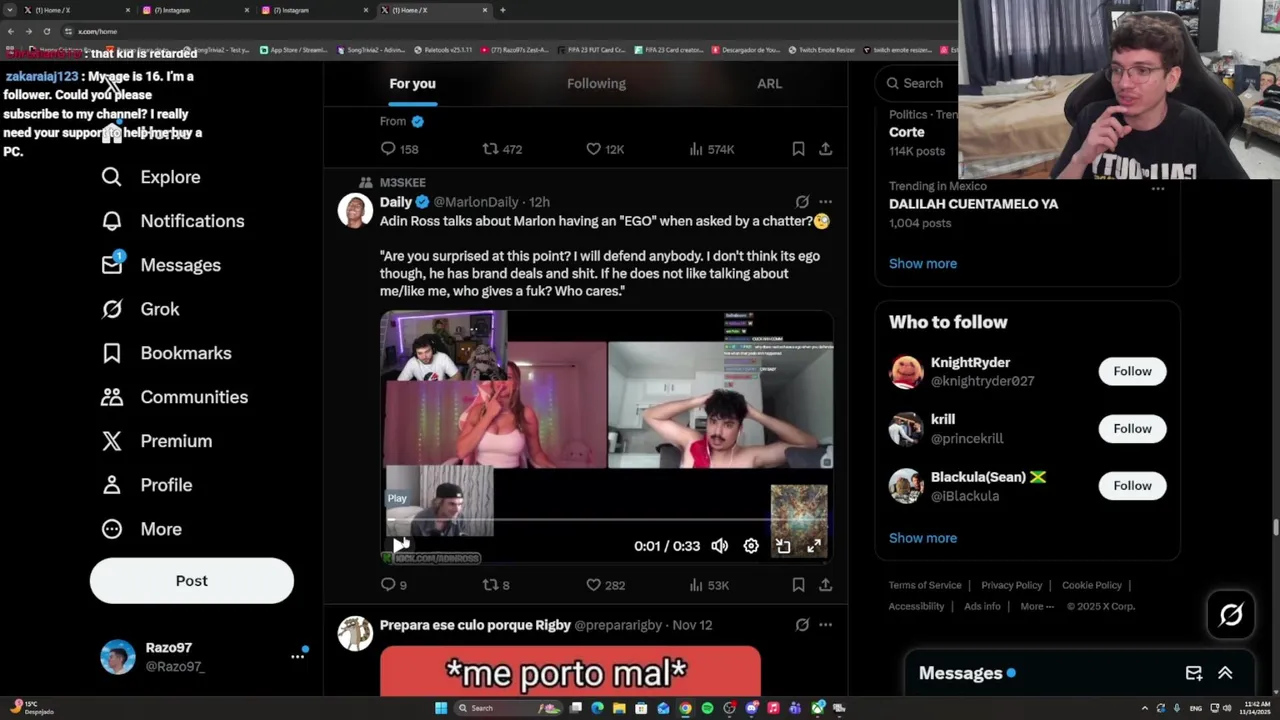Open more options on Daily tweet

coord(825,201)
